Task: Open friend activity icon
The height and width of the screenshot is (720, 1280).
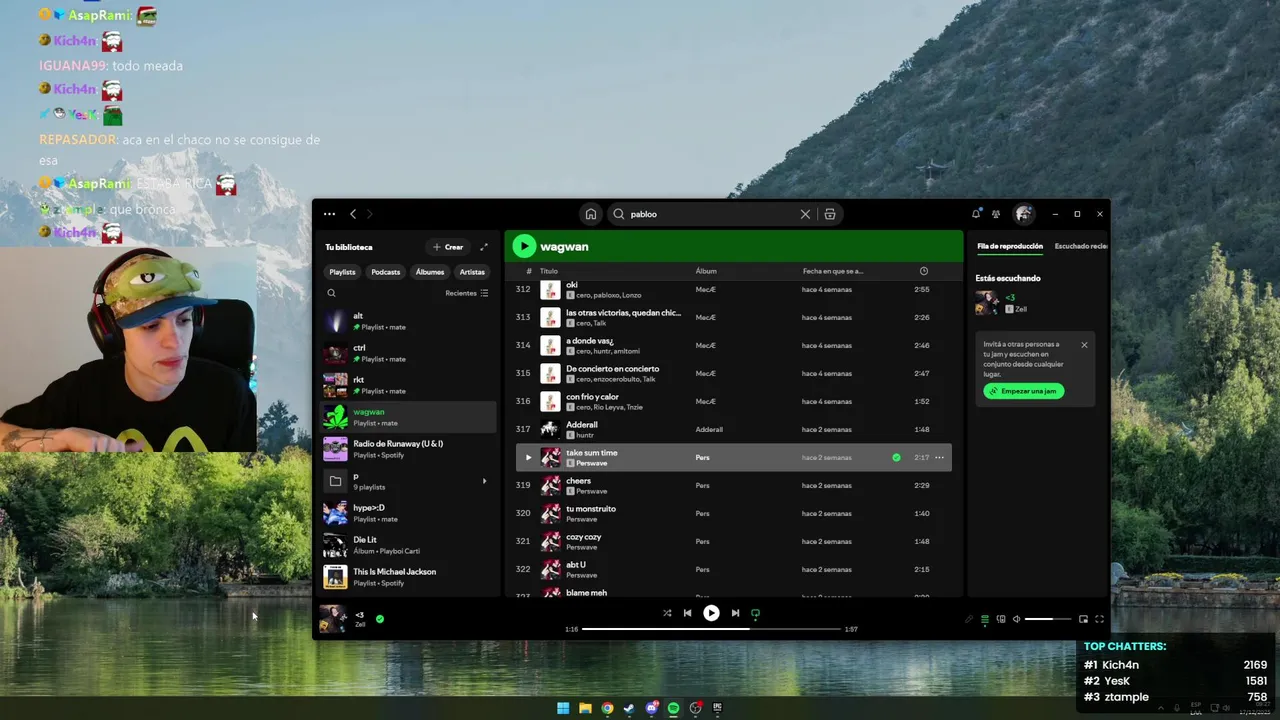Action: 996,214
